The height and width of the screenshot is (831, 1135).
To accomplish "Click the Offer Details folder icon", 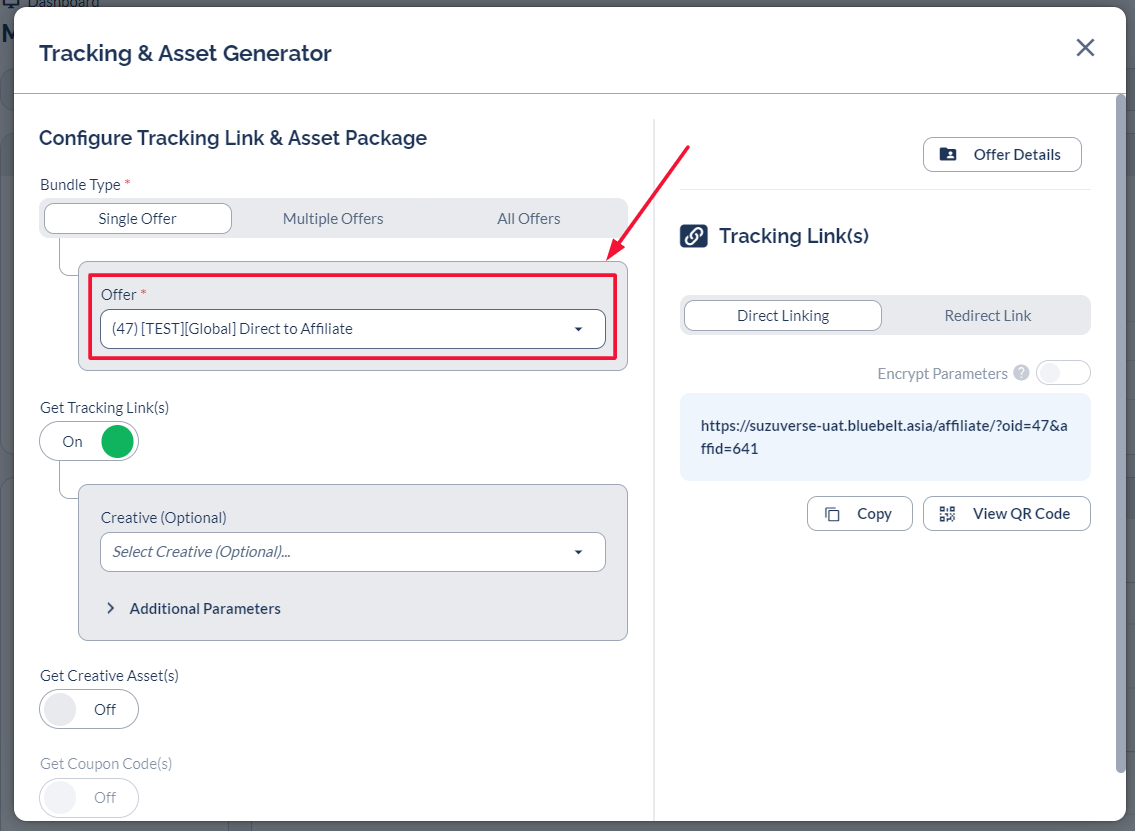I will 948,155.
